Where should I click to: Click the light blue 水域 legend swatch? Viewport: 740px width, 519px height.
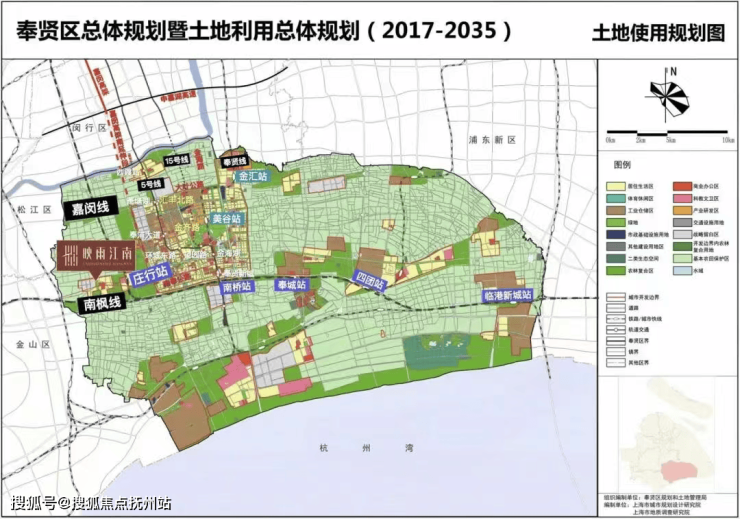click(x=683, y=270)
